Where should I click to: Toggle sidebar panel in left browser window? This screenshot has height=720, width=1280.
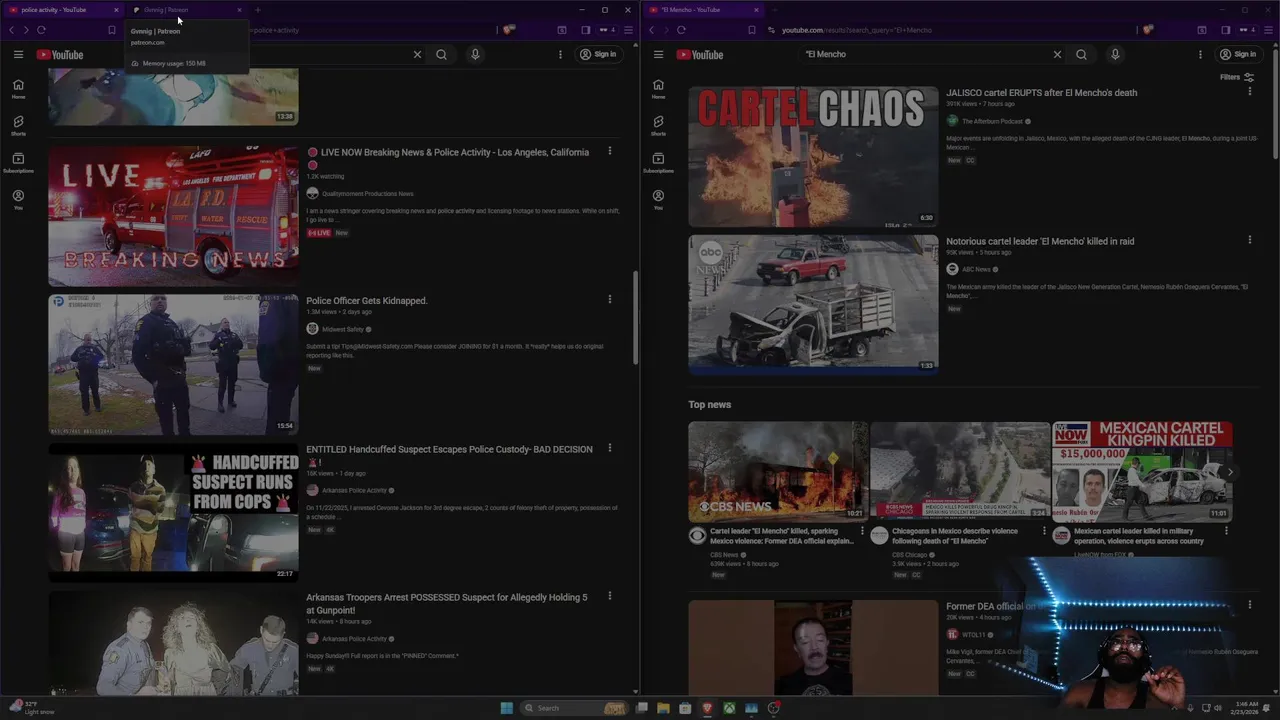coord(585,30)
